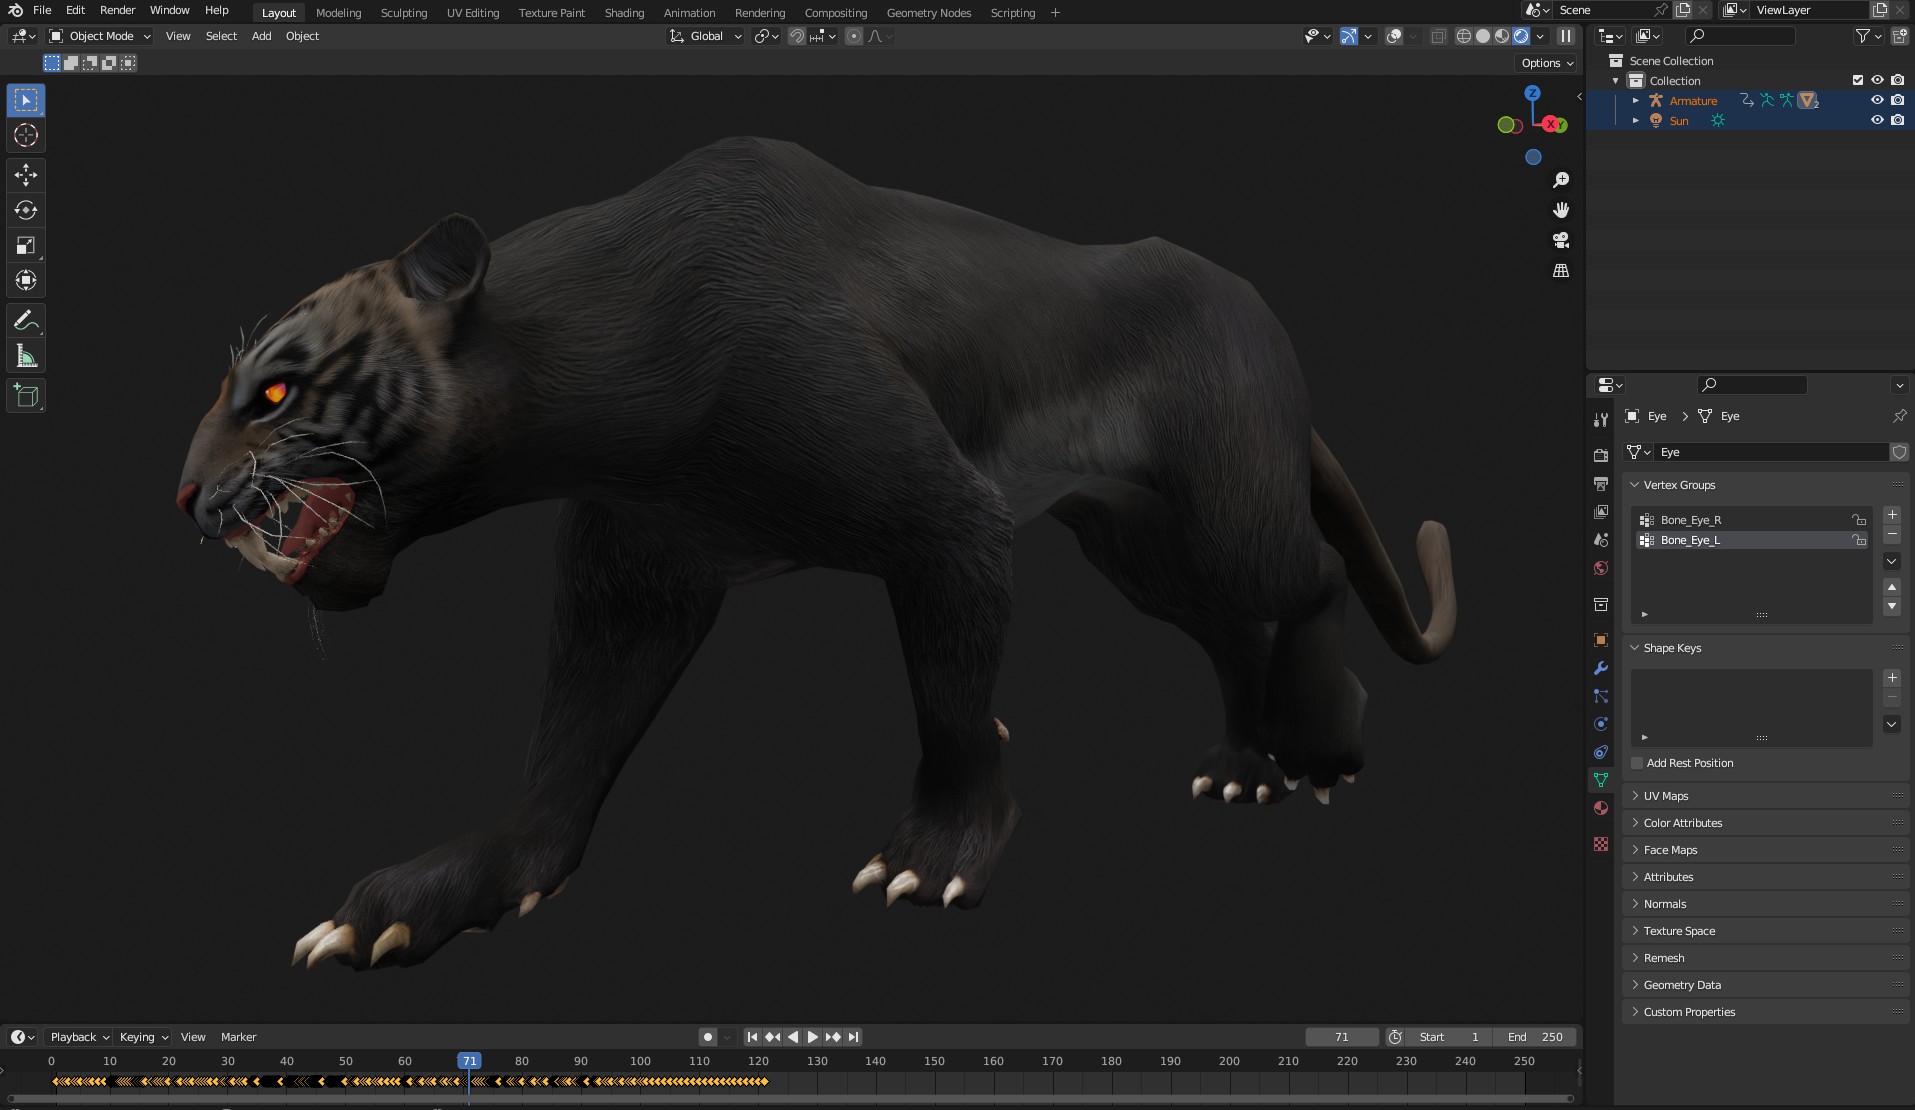Hide the Armature in viewport
This screenshot has height=1110, width=1915.
(x=1877, y=100)
